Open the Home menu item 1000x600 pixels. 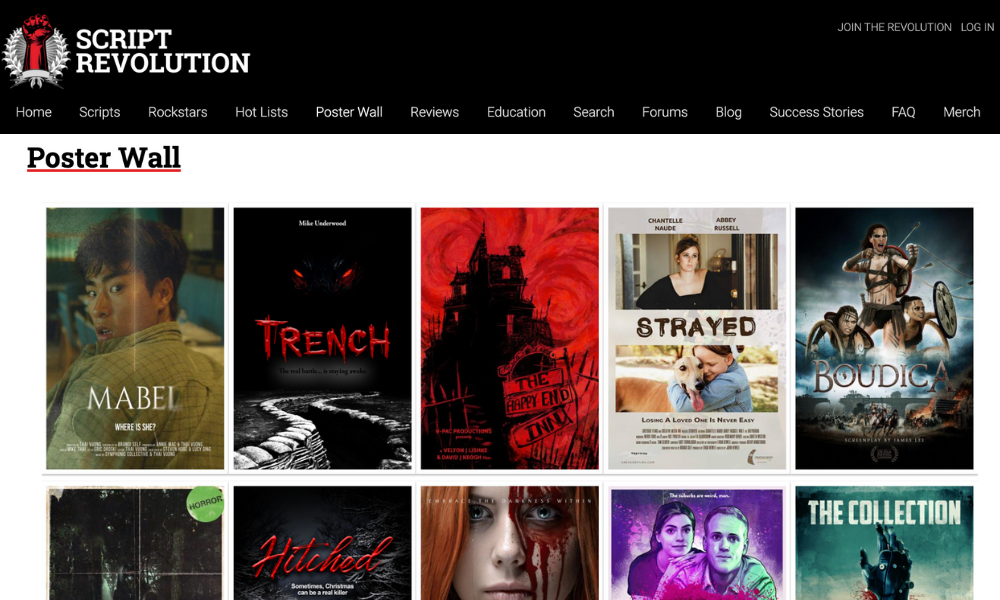coord(34,112)
